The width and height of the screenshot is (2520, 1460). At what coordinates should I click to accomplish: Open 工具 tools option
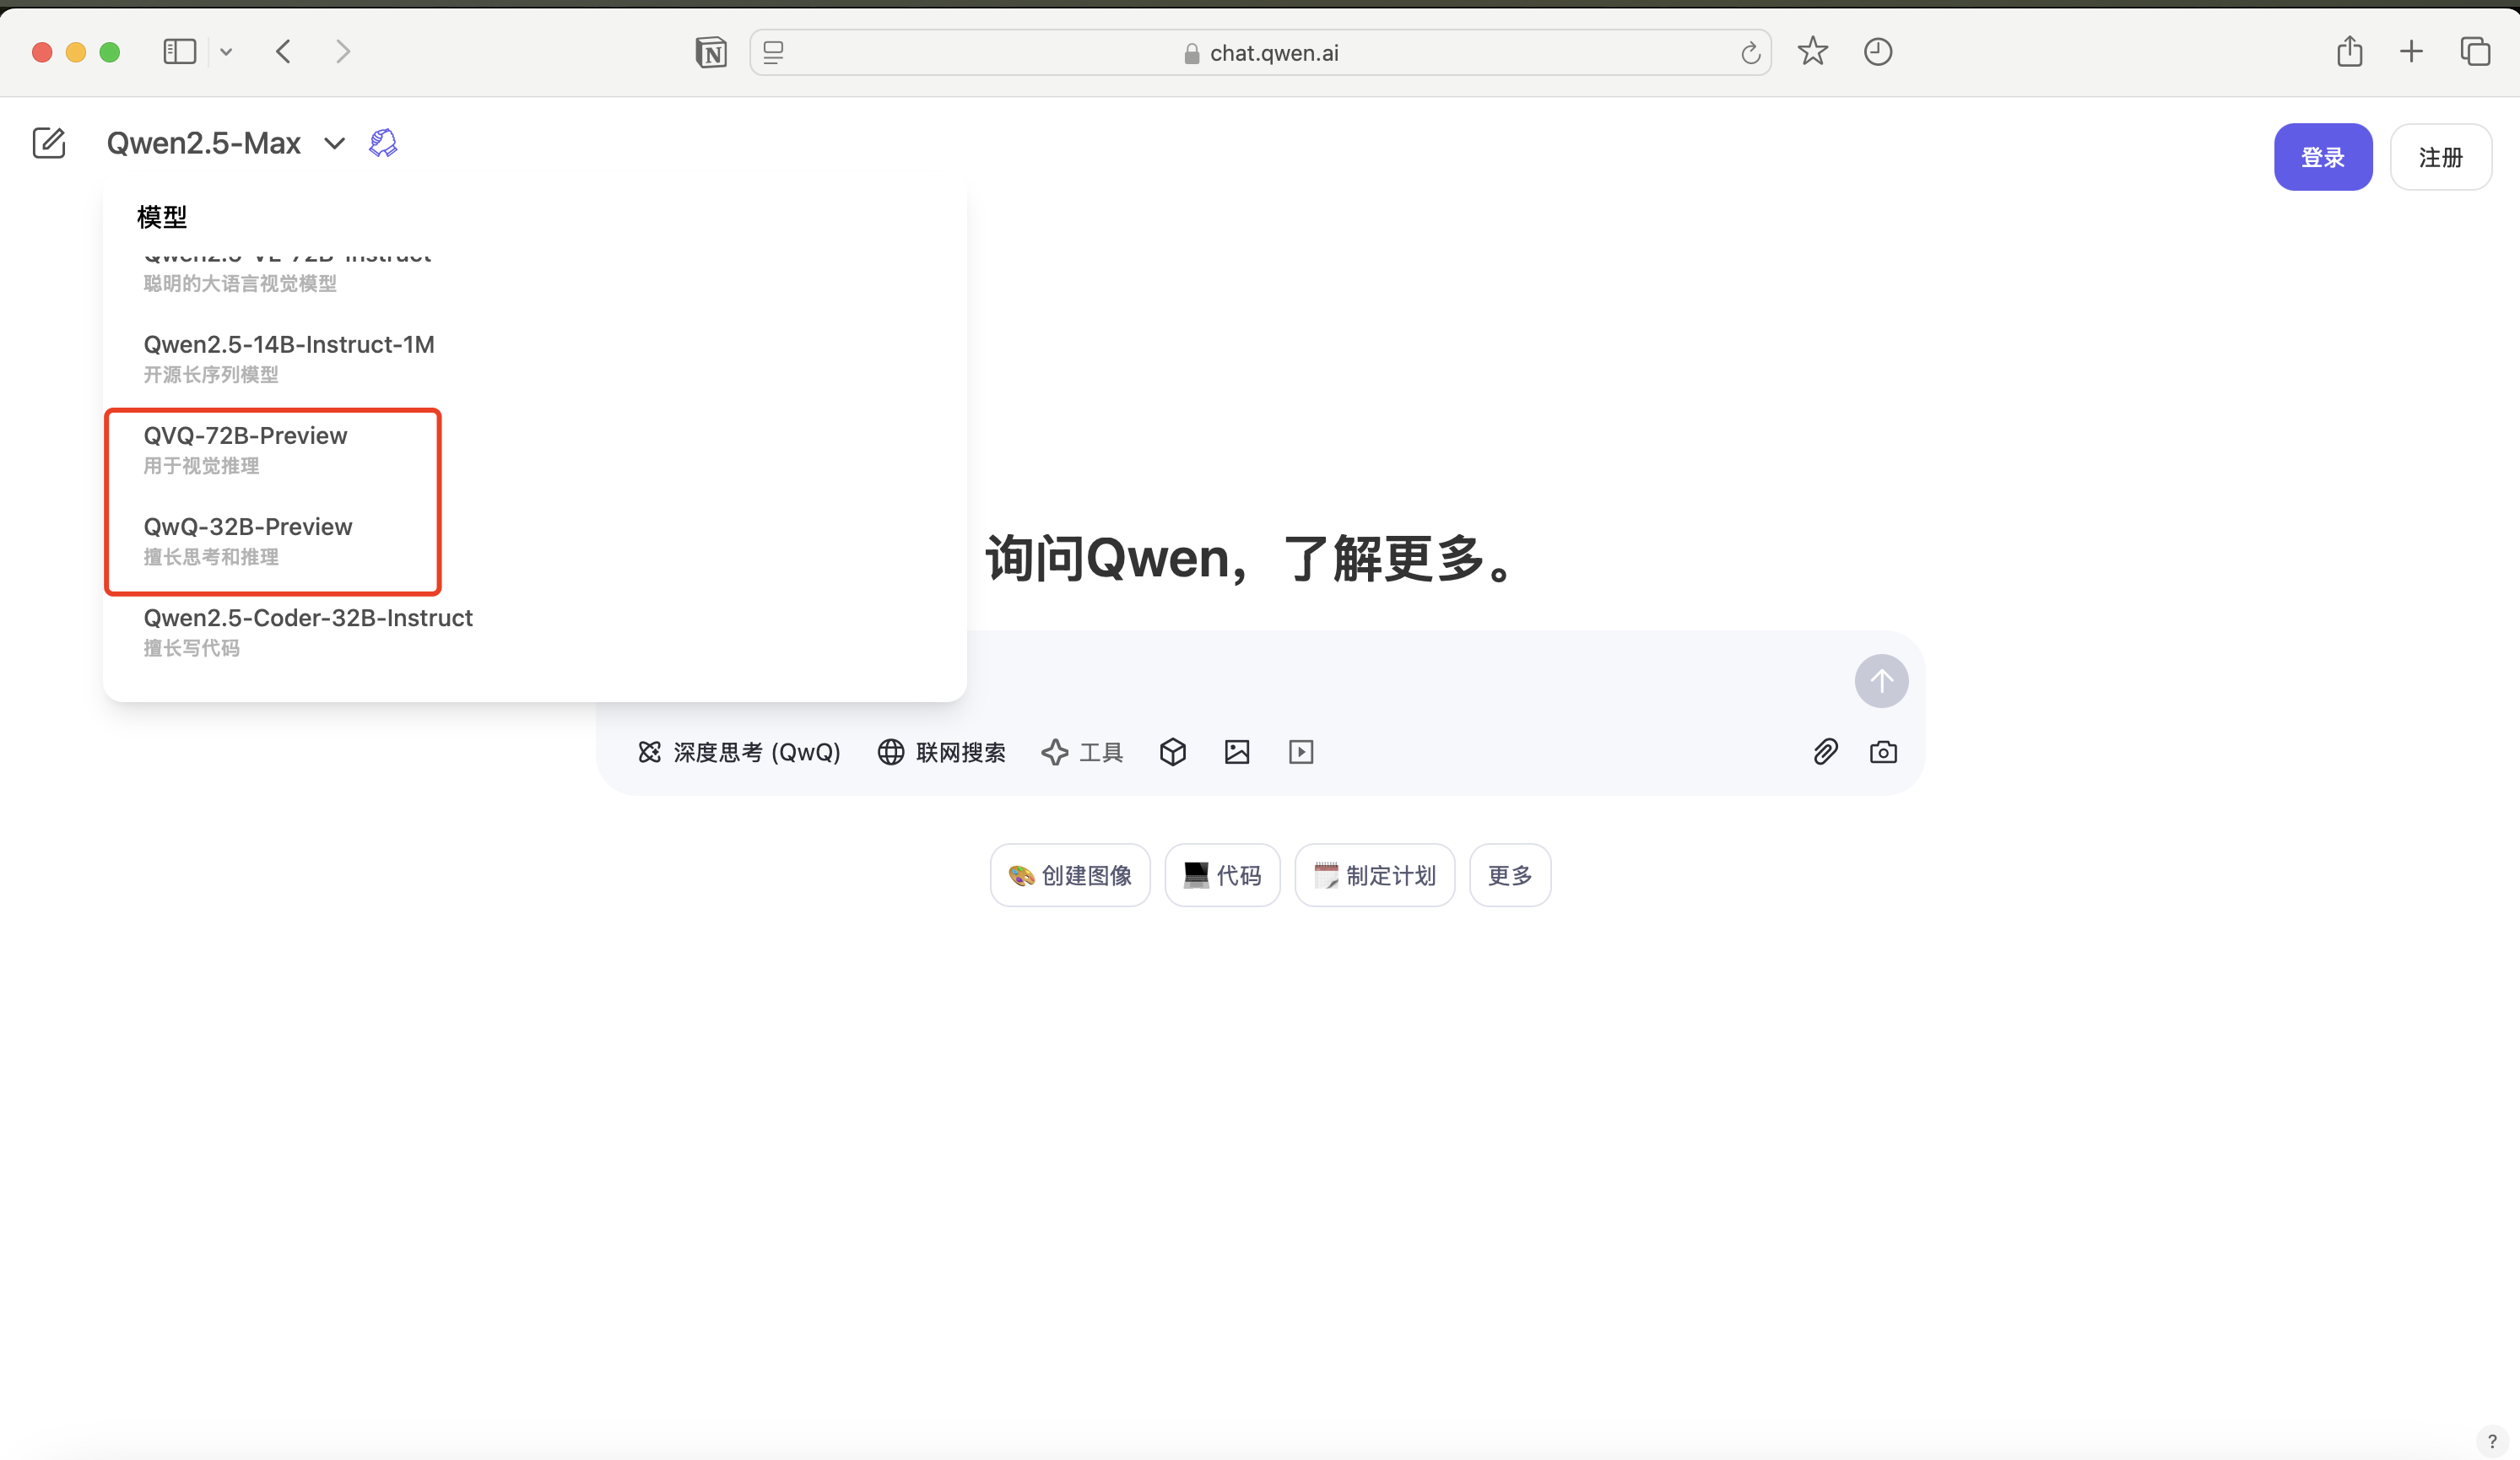(1082, 752)
